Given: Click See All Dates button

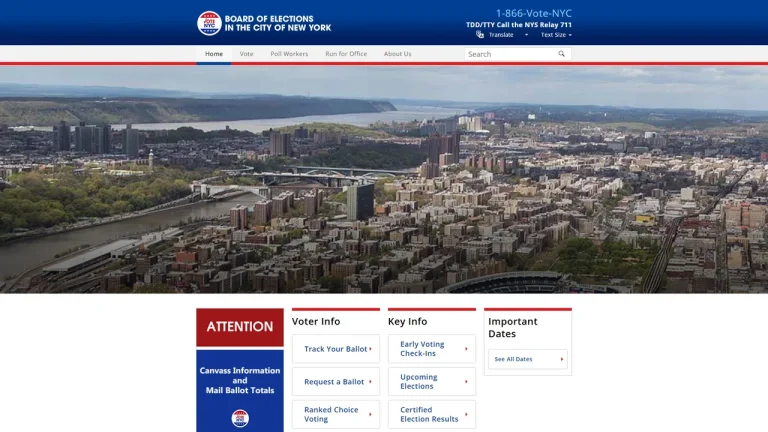Looking at the screenshot, I should [528, 359].
